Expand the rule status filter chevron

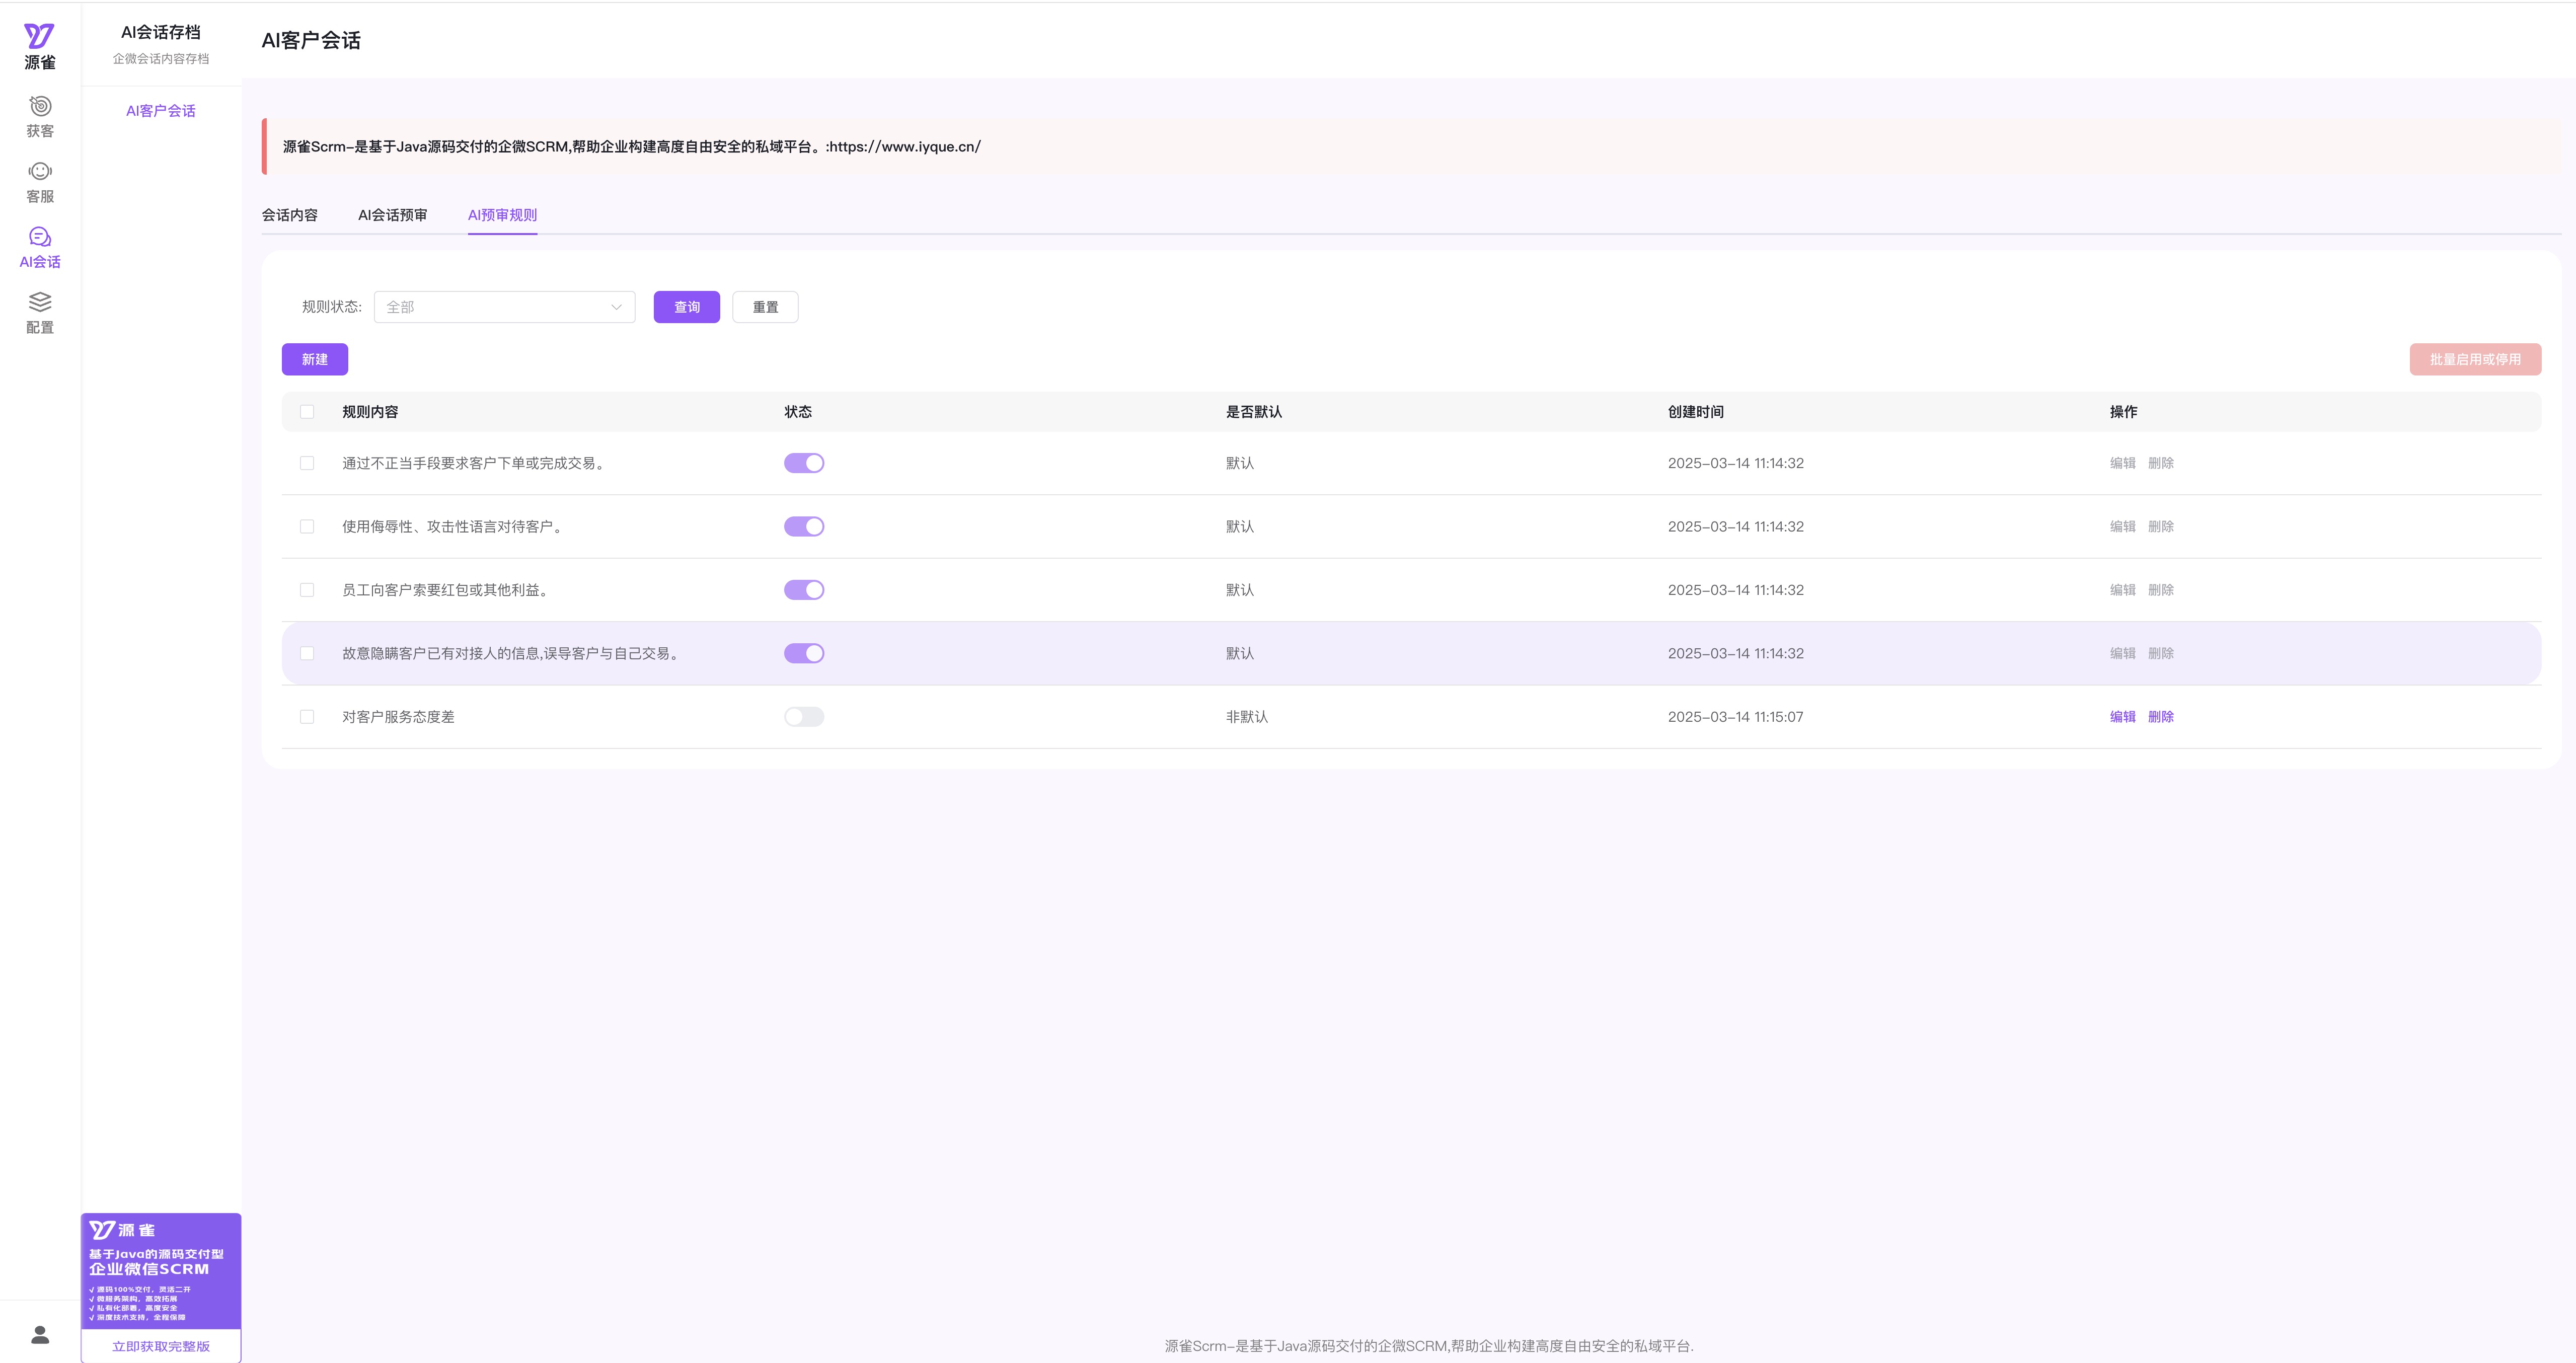pos(615,307)
